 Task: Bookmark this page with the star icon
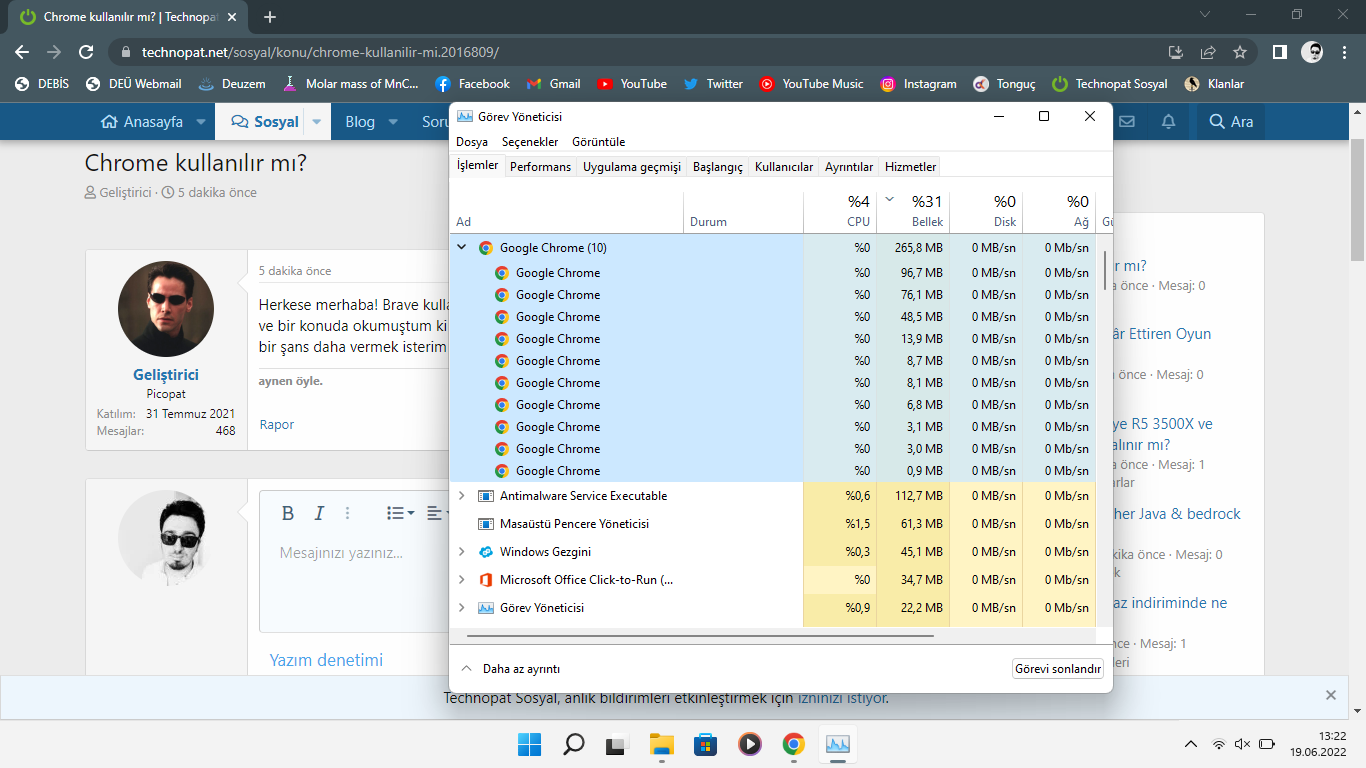tap(1240, 52)
